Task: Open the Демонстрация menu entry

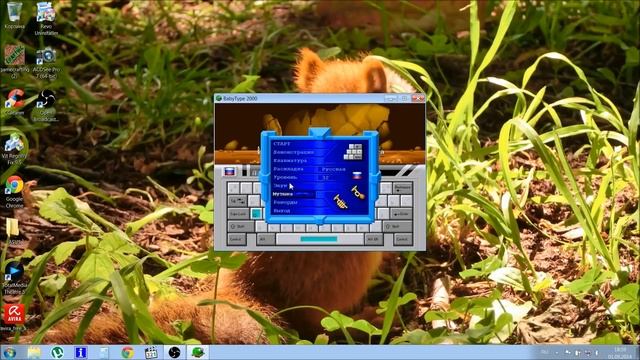Action: point(293,152)
